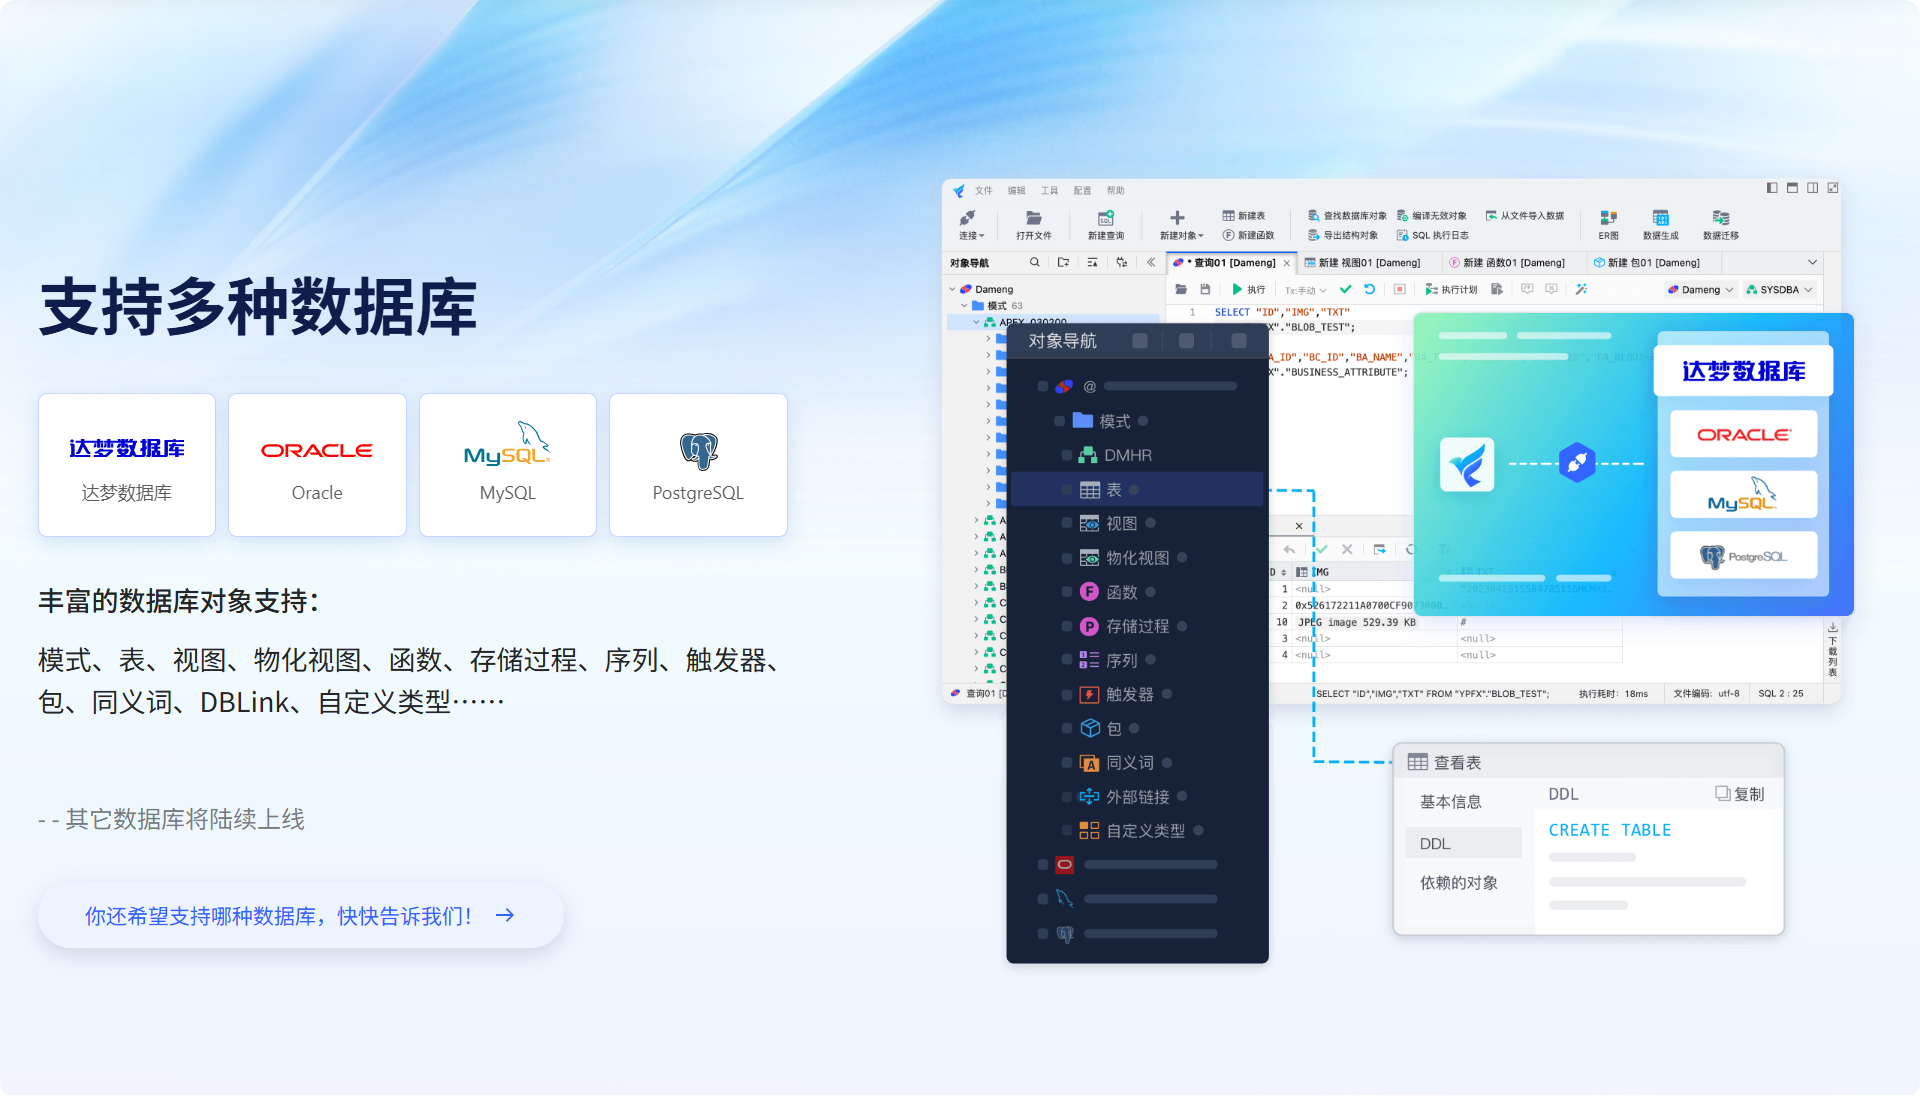
Task: Select 依赖的对象 in 查看表 panel
Action: 1459,884
